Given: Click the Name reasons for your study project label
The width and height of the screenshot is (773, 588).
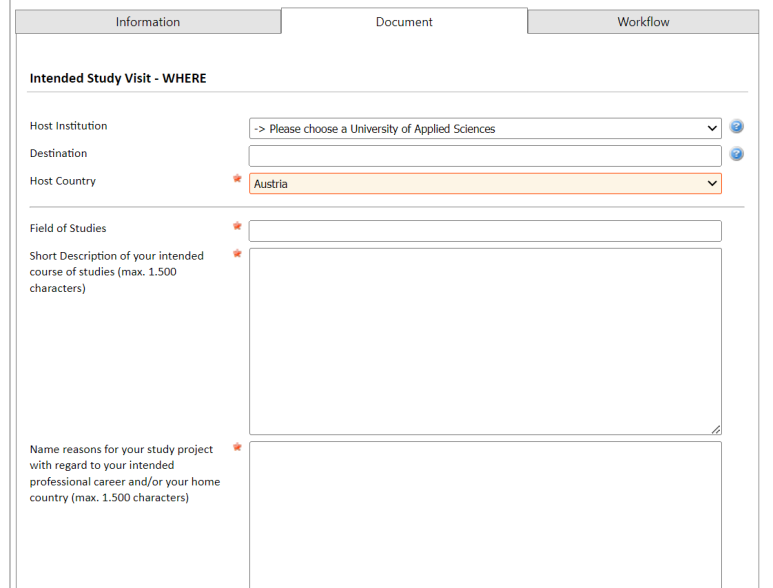Looking at the screenshot, I should coord(125,473).
